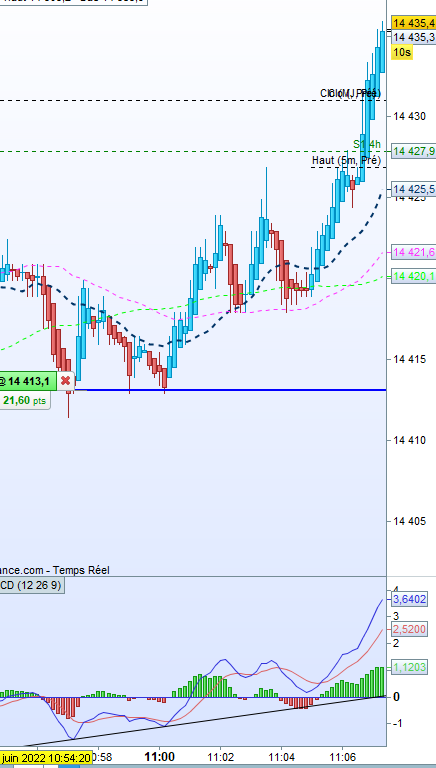Select the MACD value label 3,6402
This screenshot has width=436, height=768.
(x=410, y=599)
